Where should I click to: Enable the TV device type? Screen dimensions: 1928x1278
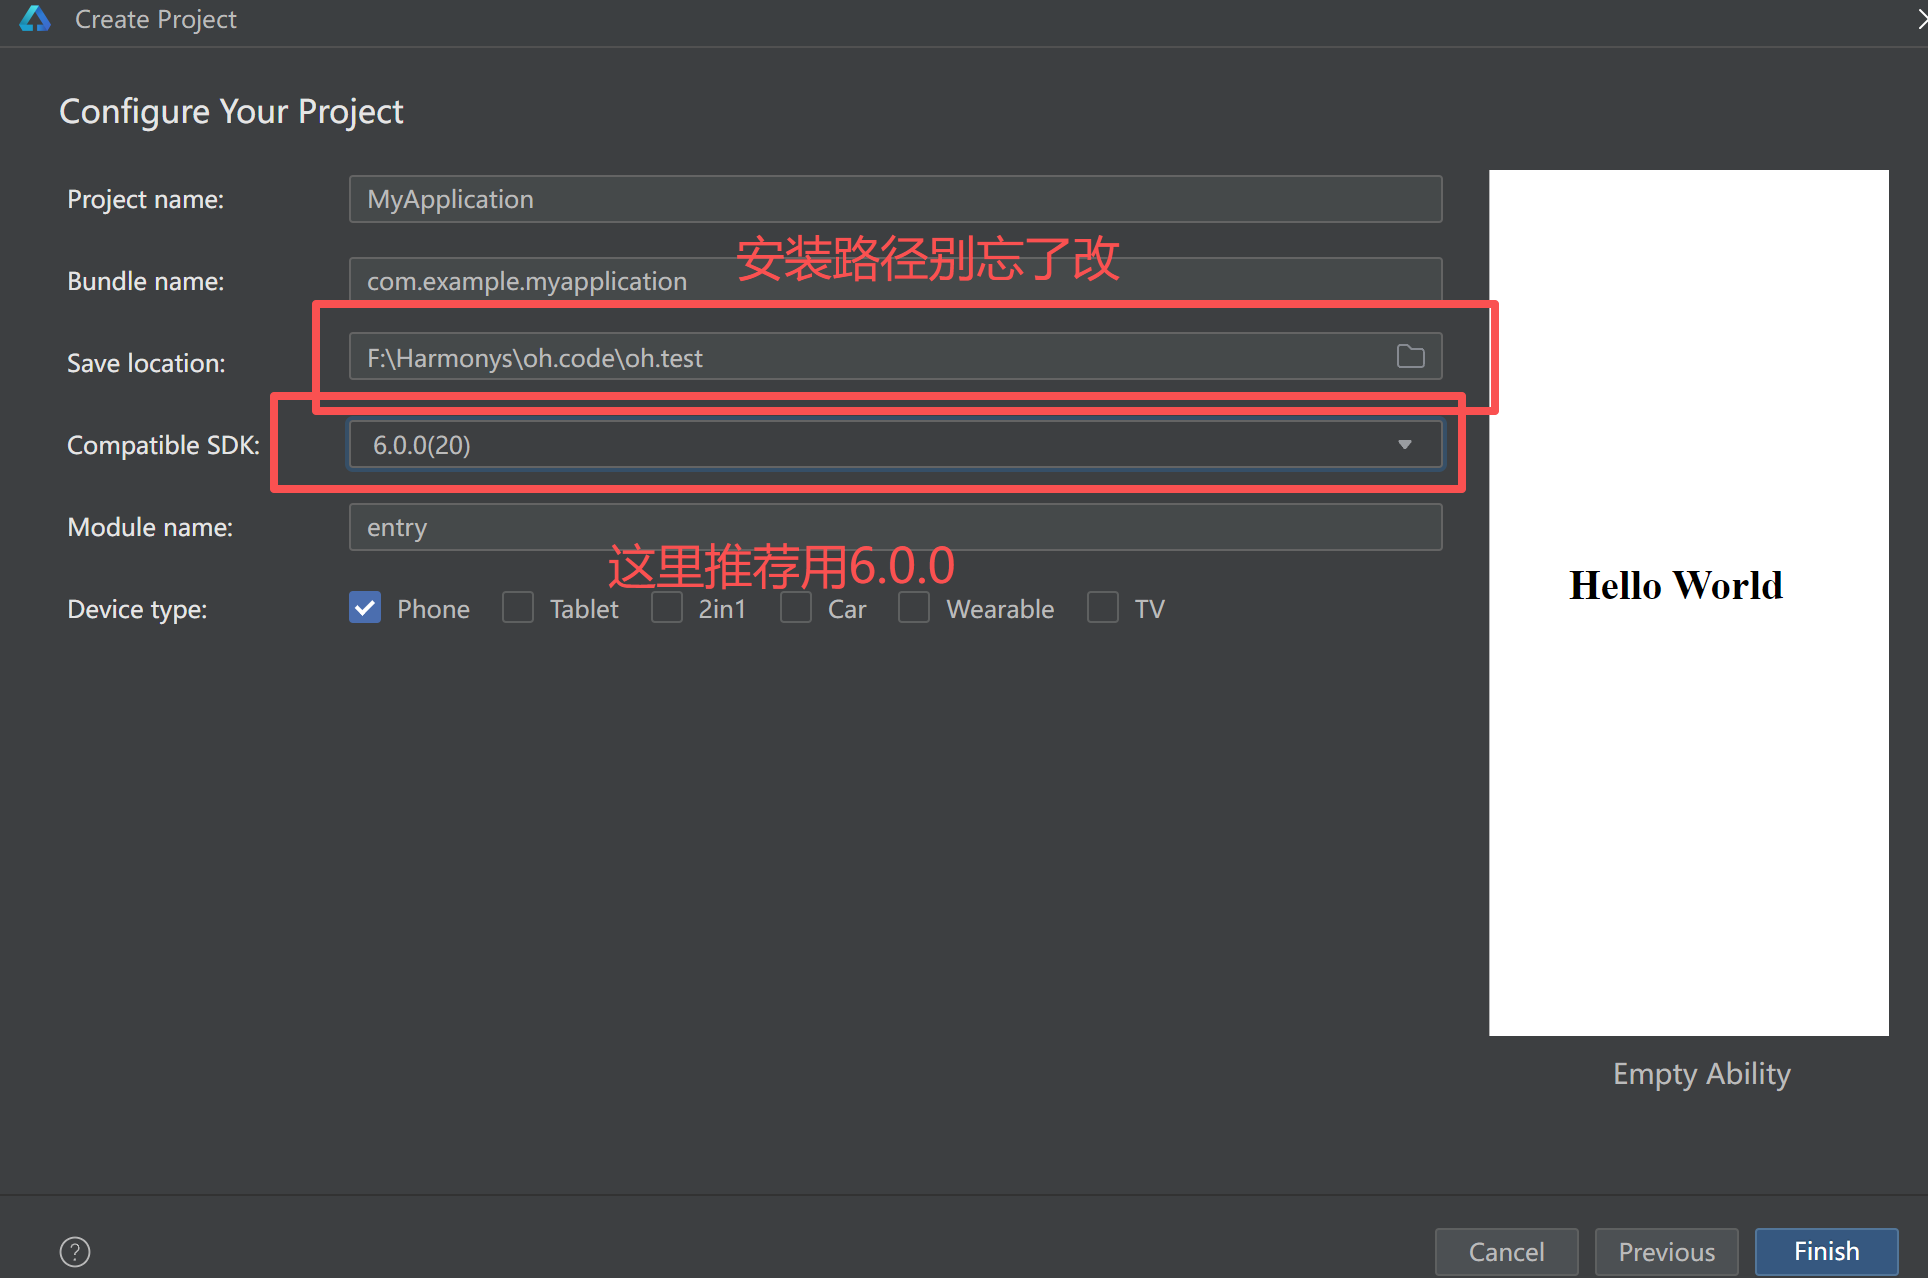[x=1102, y=607]
